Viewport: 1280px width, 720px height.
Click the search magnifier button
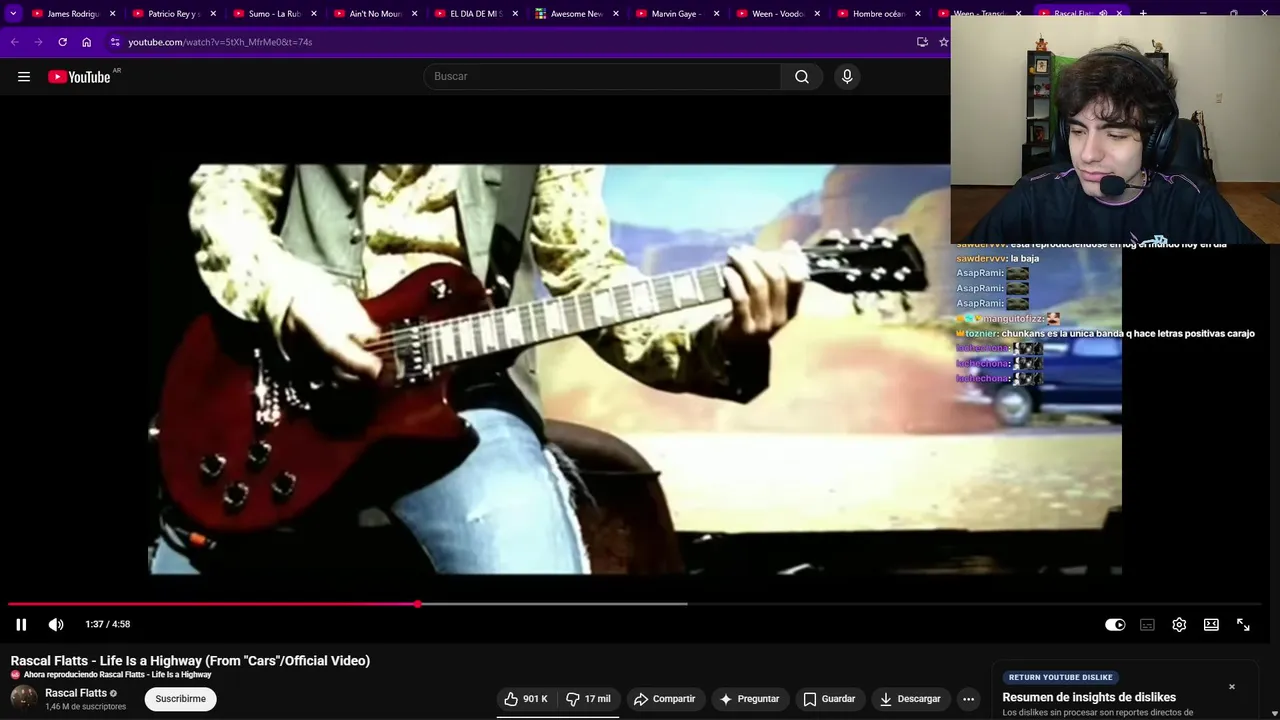802,77
